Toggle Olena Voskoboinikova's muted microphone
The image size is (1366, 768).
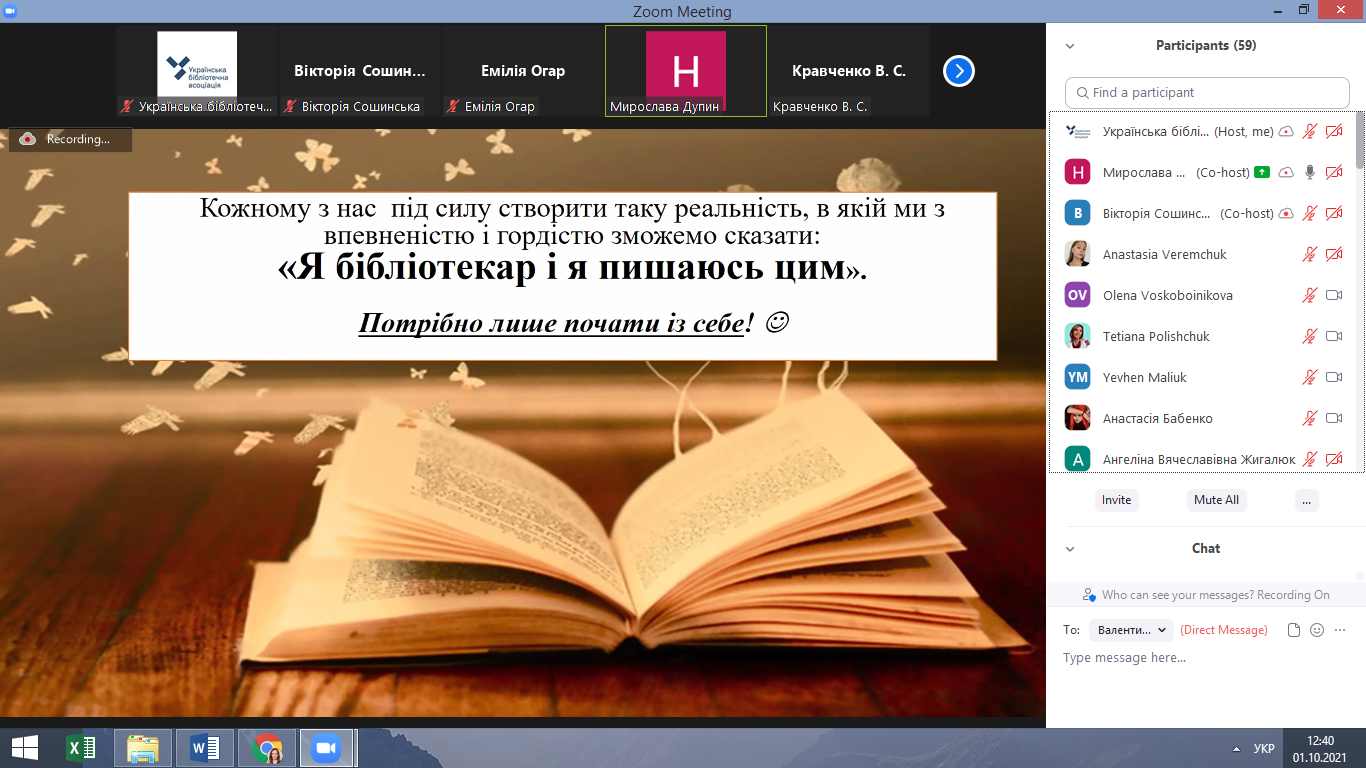tap(1309, 295)
